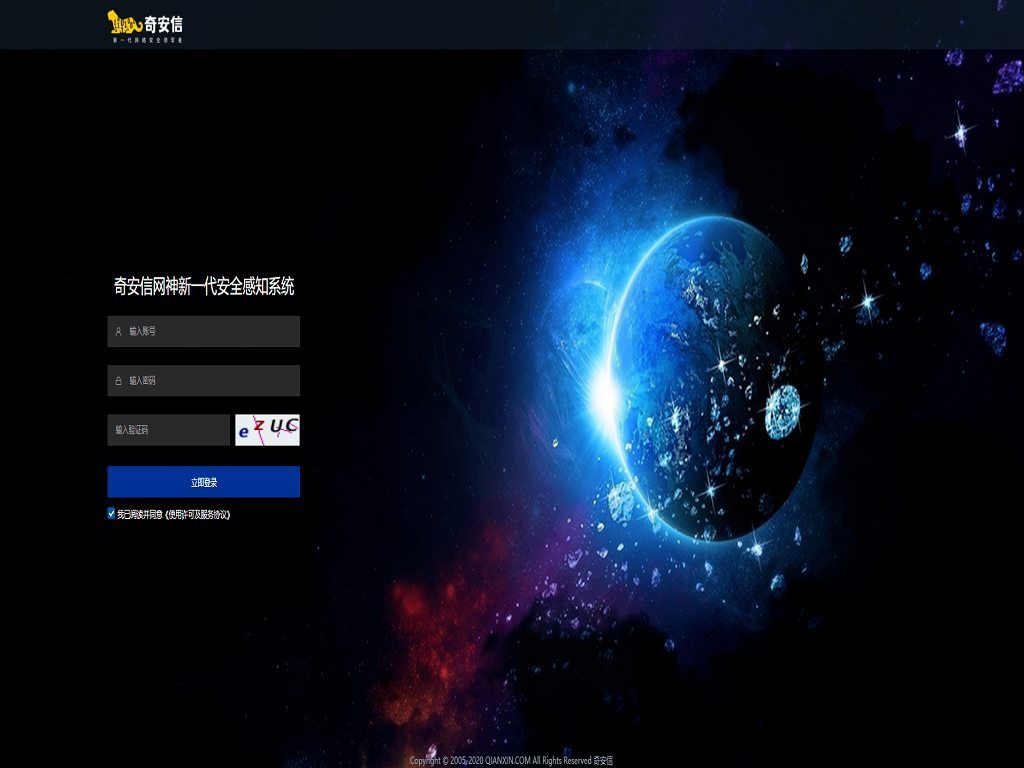Click the padlock icon in password field

coord(118,381)
